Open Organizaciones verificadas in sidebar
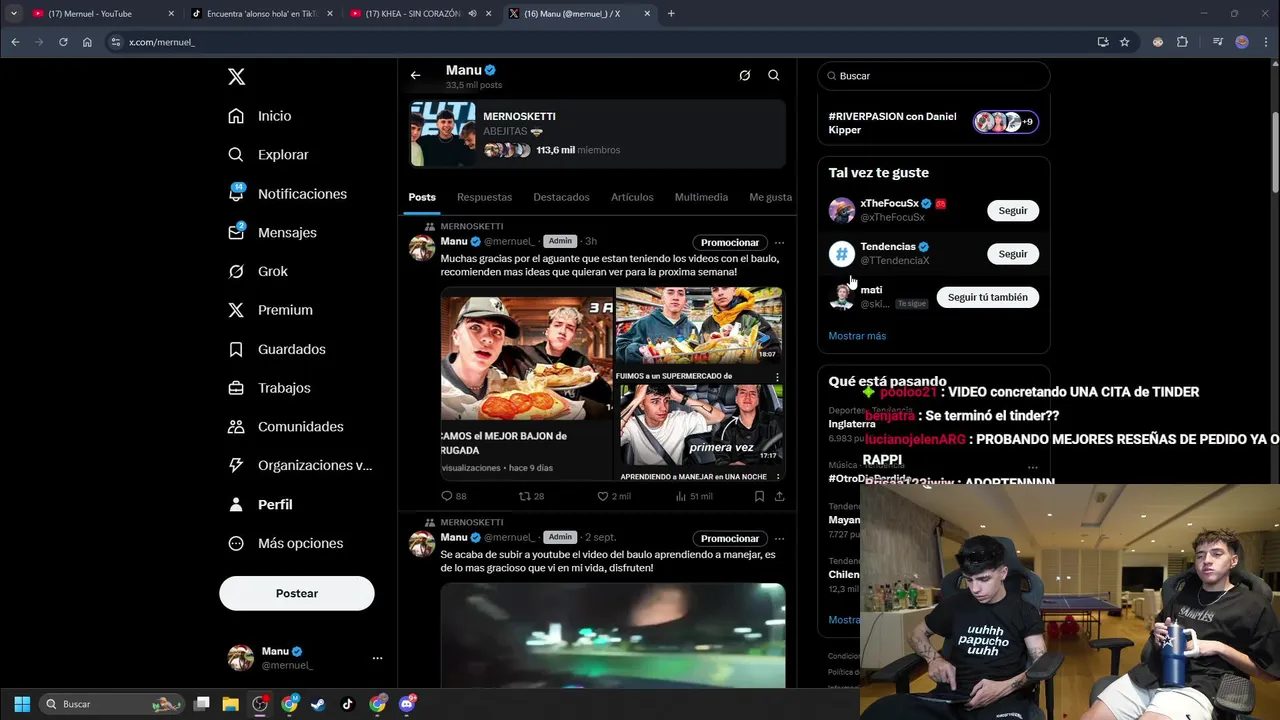 point(300,465)
